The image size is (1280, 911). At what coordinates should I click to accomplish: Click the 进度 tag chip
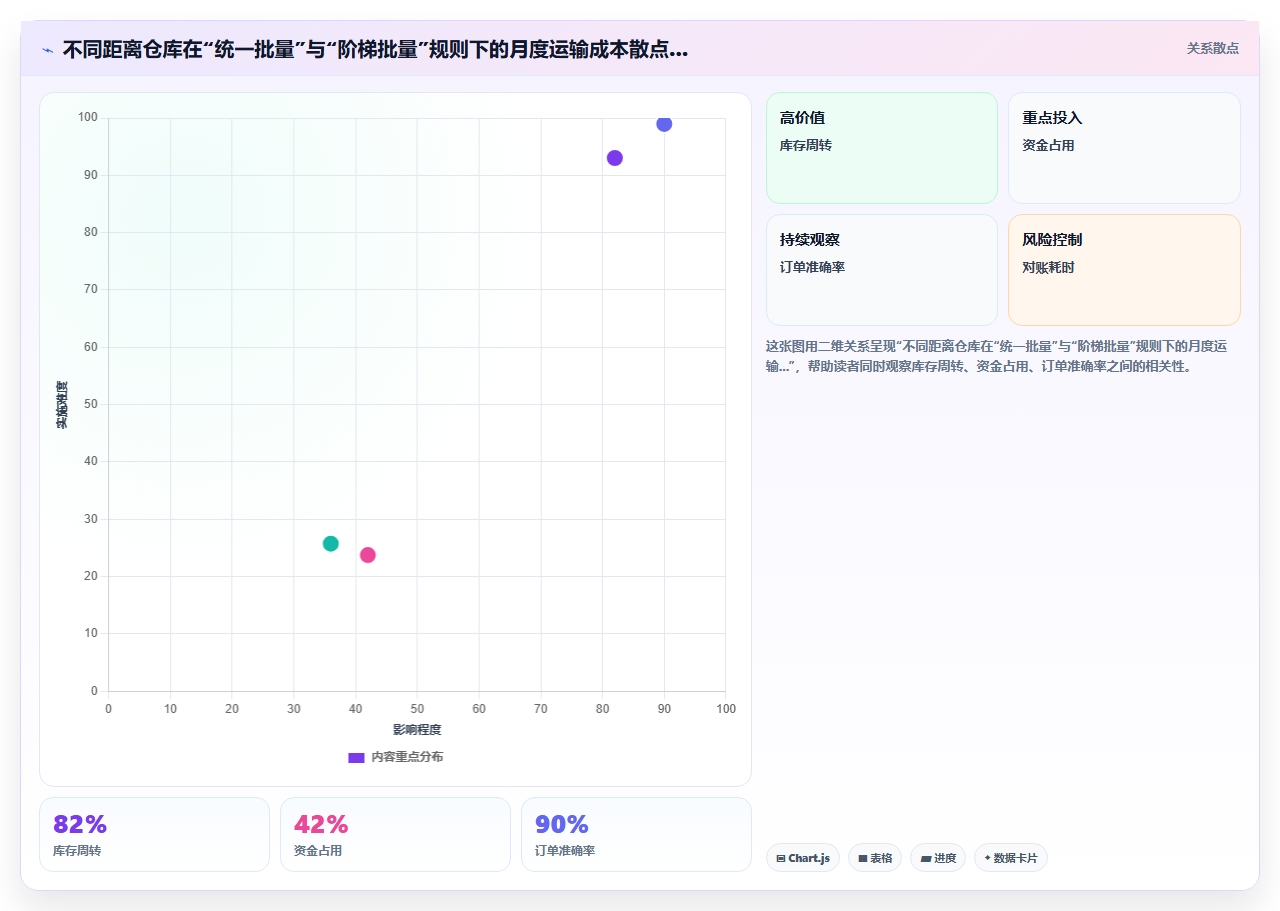[x=938, y=858]
